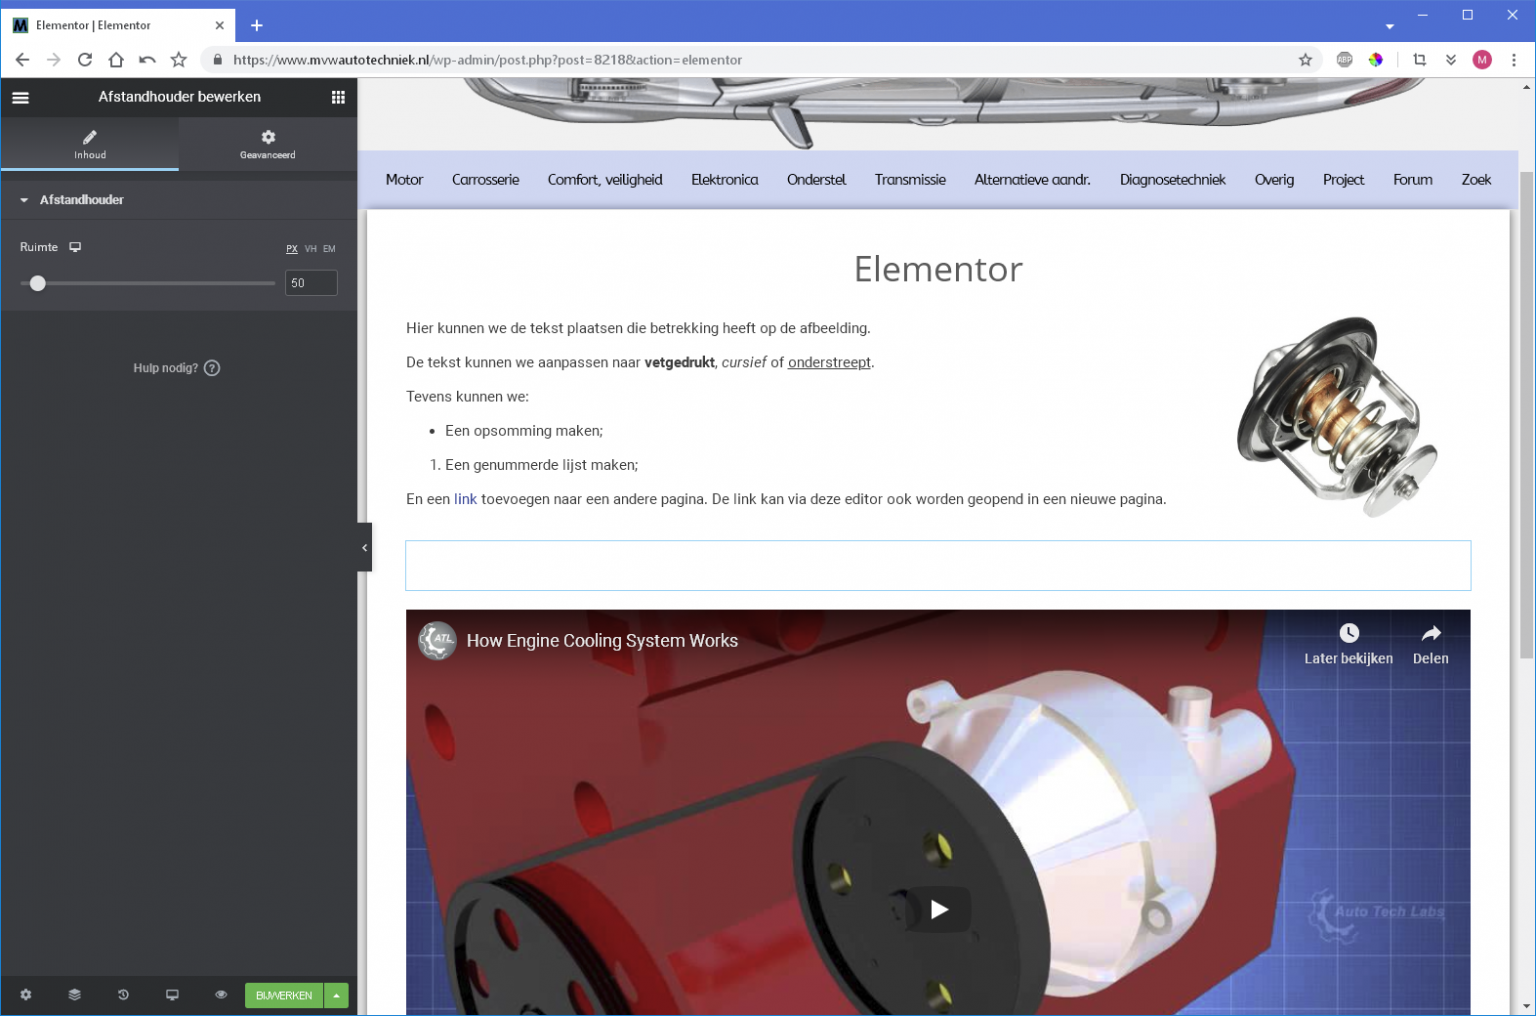
Task: Open the colorful circle extension icon
Action: click(x=1376, y=60)
